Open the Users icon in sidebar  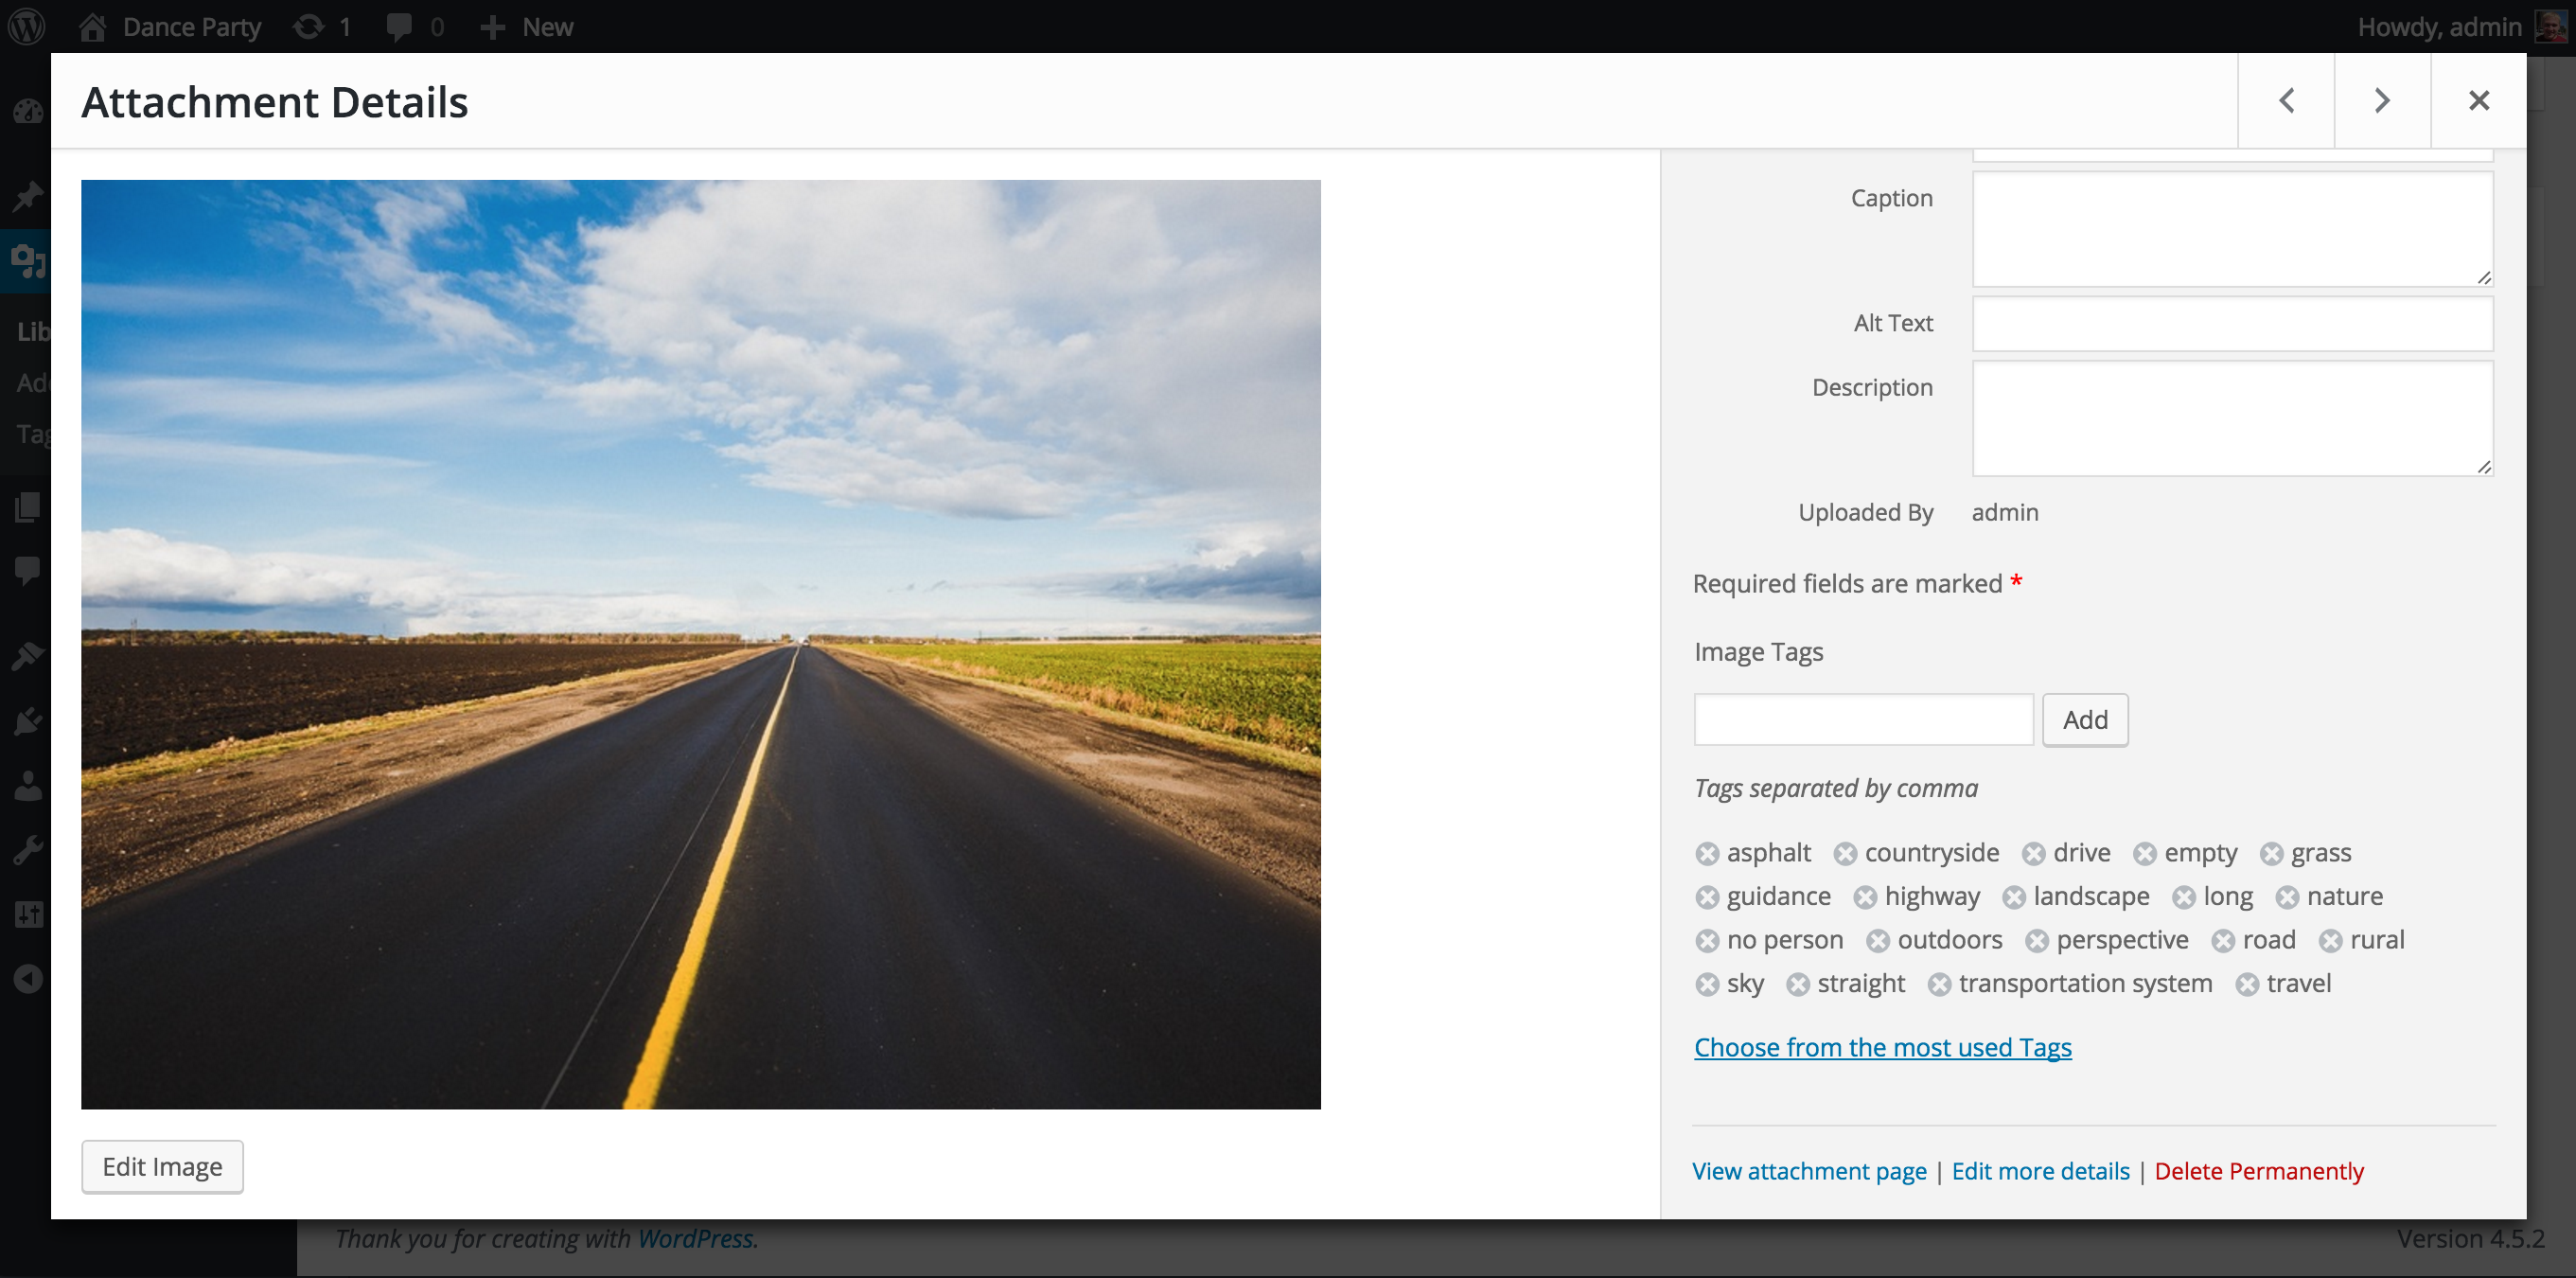(x=27, y=786)
